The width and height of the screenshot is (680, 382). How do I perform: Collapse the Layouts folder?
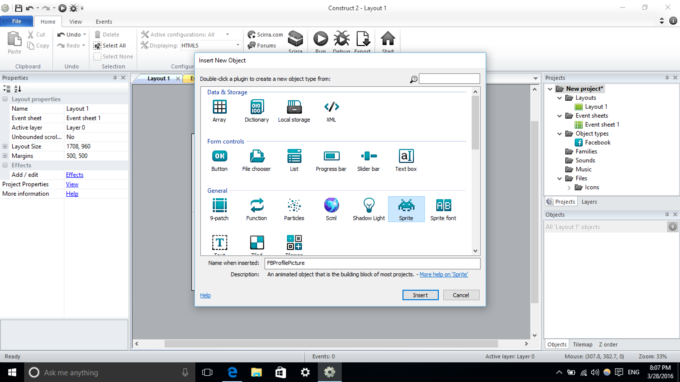pyautogui.click(x=560, y=98)
